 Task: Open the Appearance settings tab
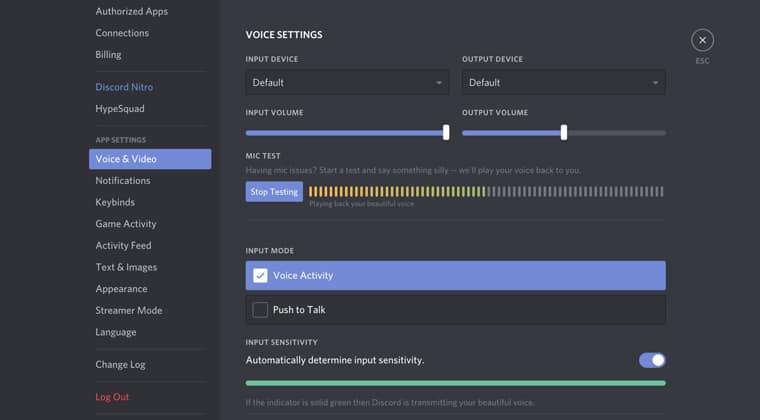click(x=121, y=289)
